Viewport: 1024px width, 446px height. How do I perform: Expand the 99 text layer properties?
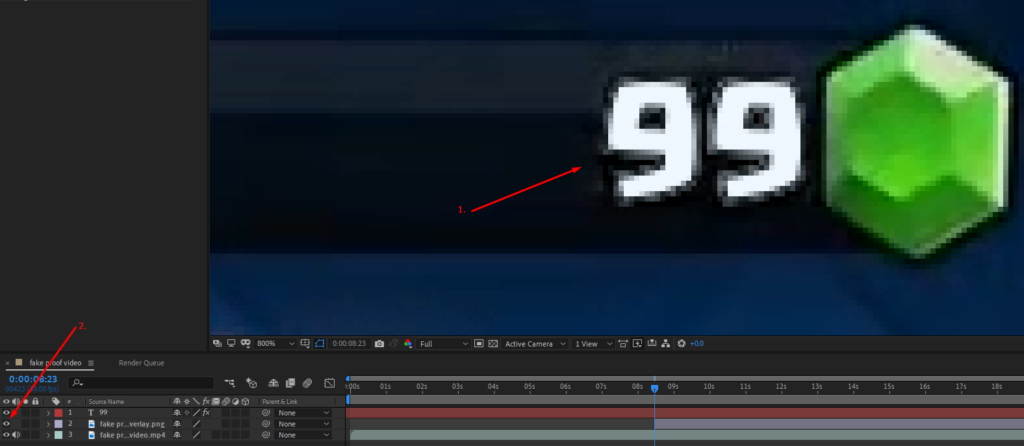48,413
